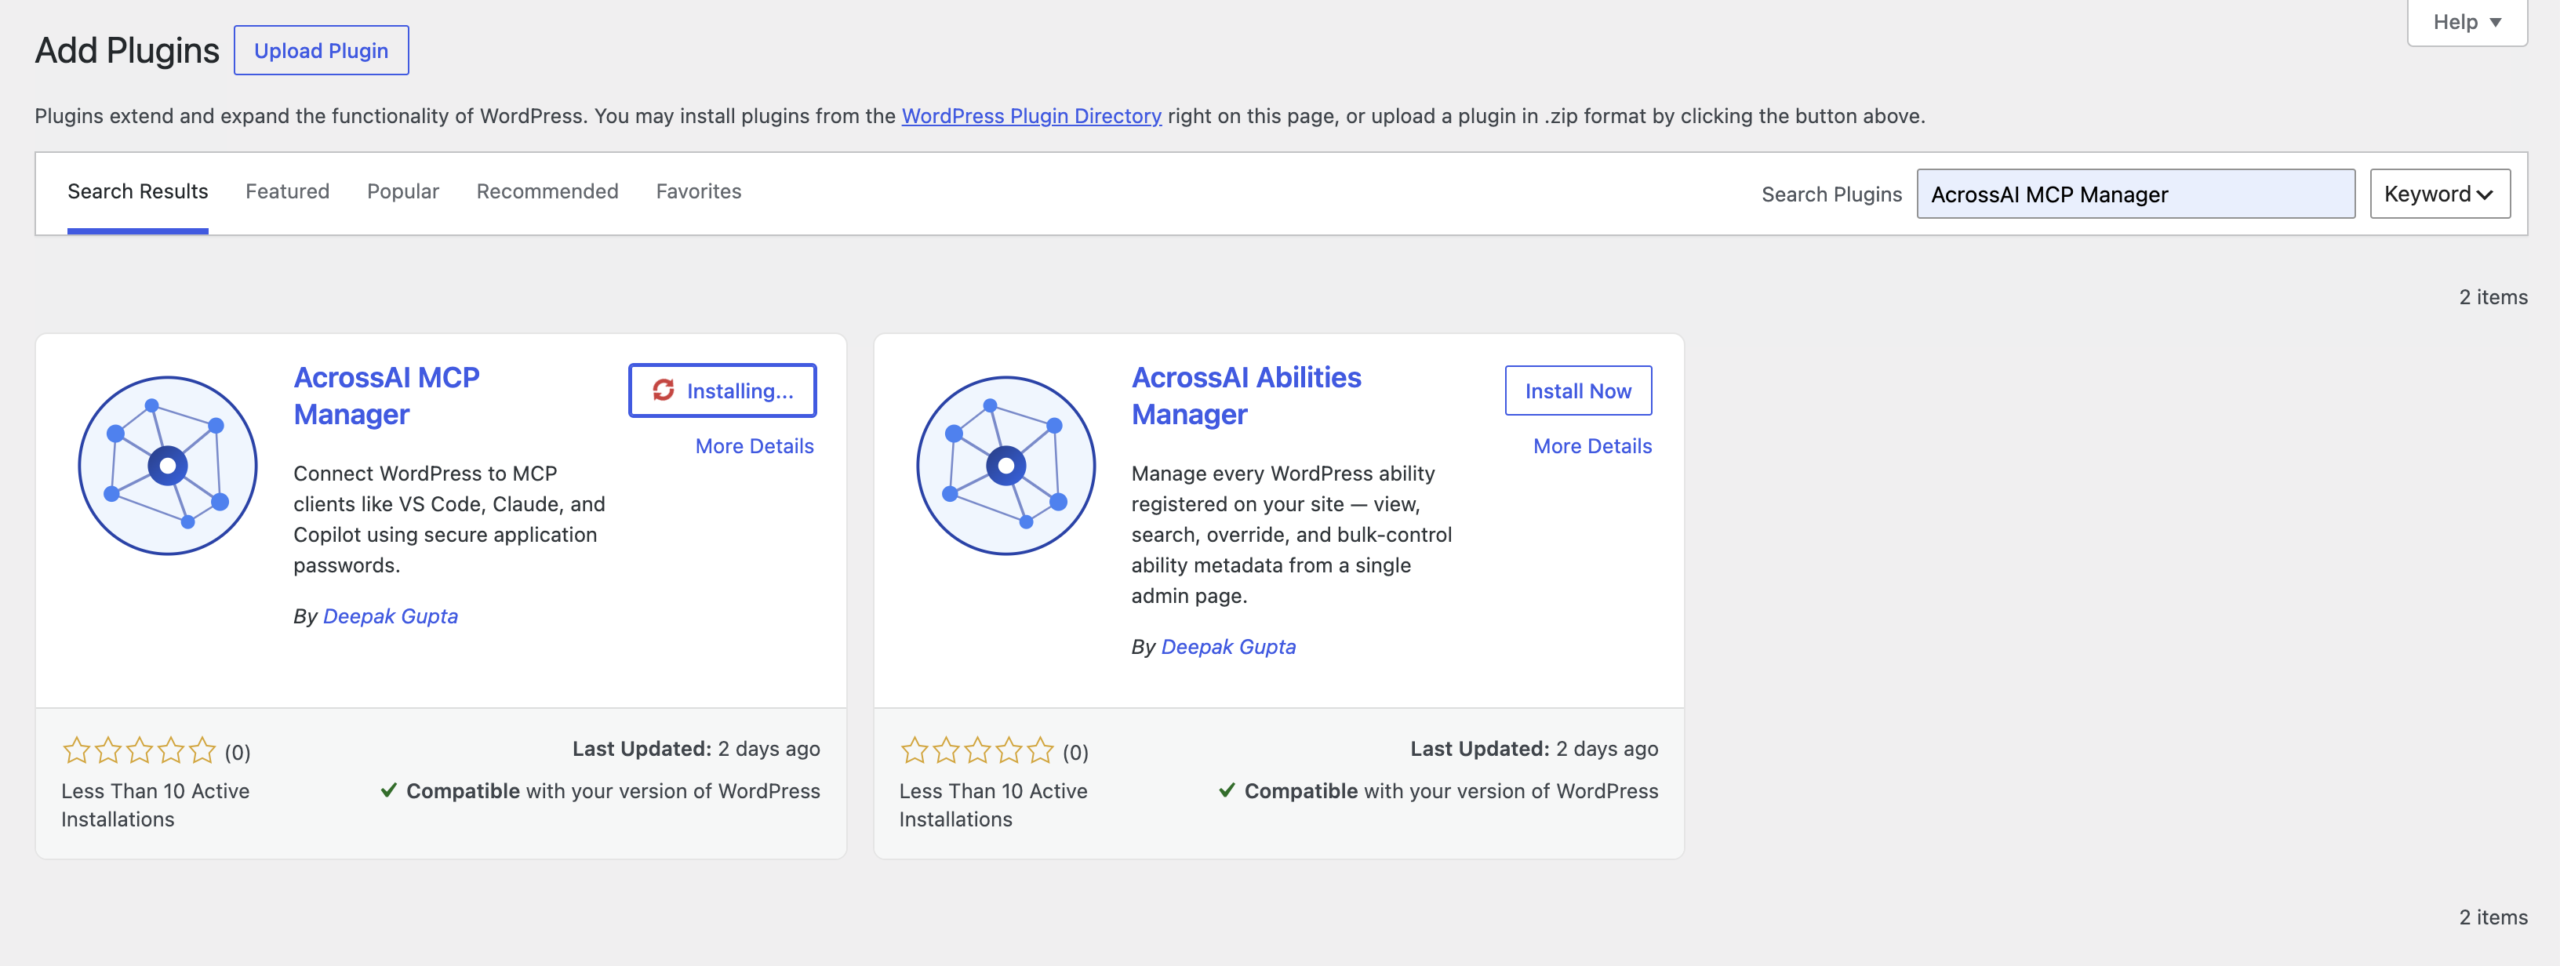The width and height of the screenshot is (2560, 966).
Task: Click the Installing... button
Action: point(722,390)
